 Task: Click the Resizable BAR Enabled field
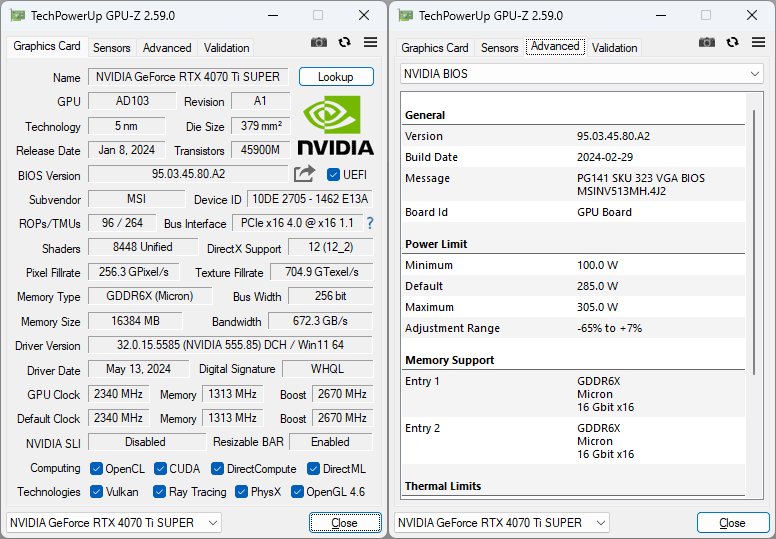point(331,442)
